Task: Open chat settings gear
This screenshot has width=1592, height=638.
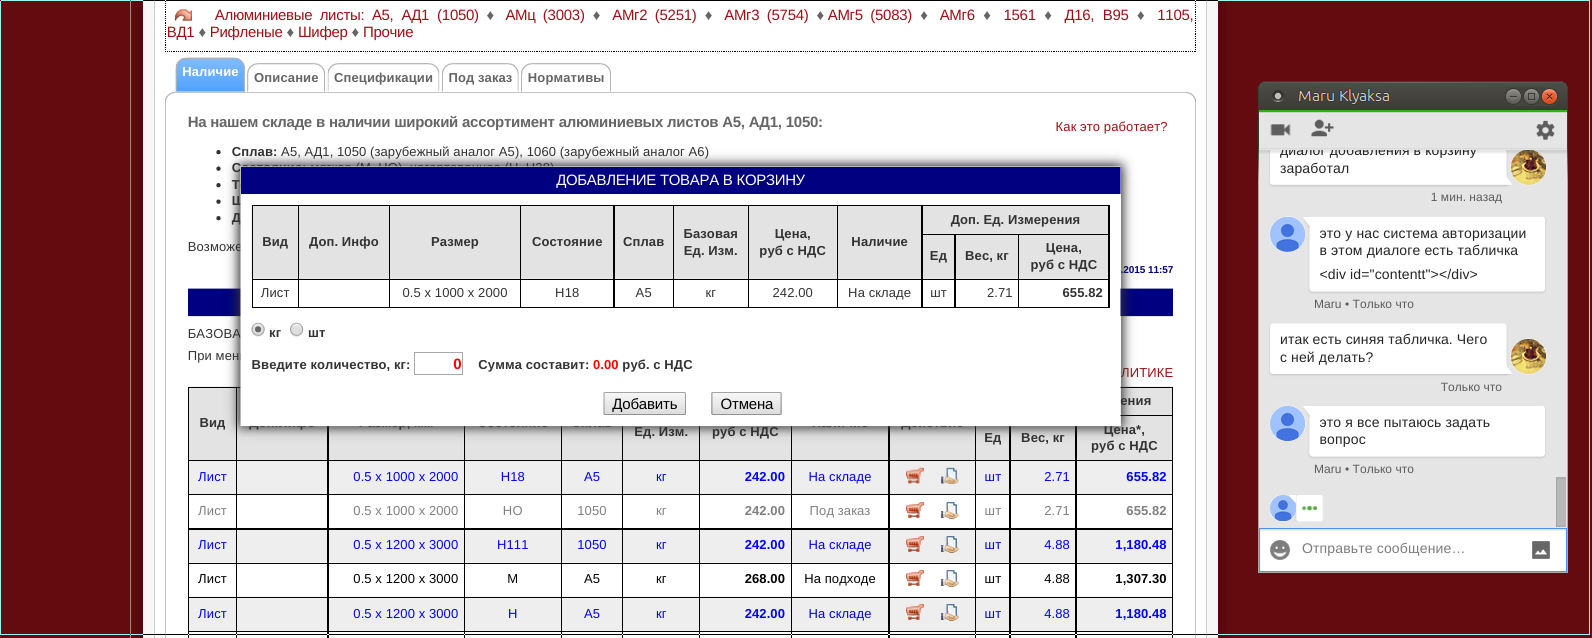Action: point(1545,130)
